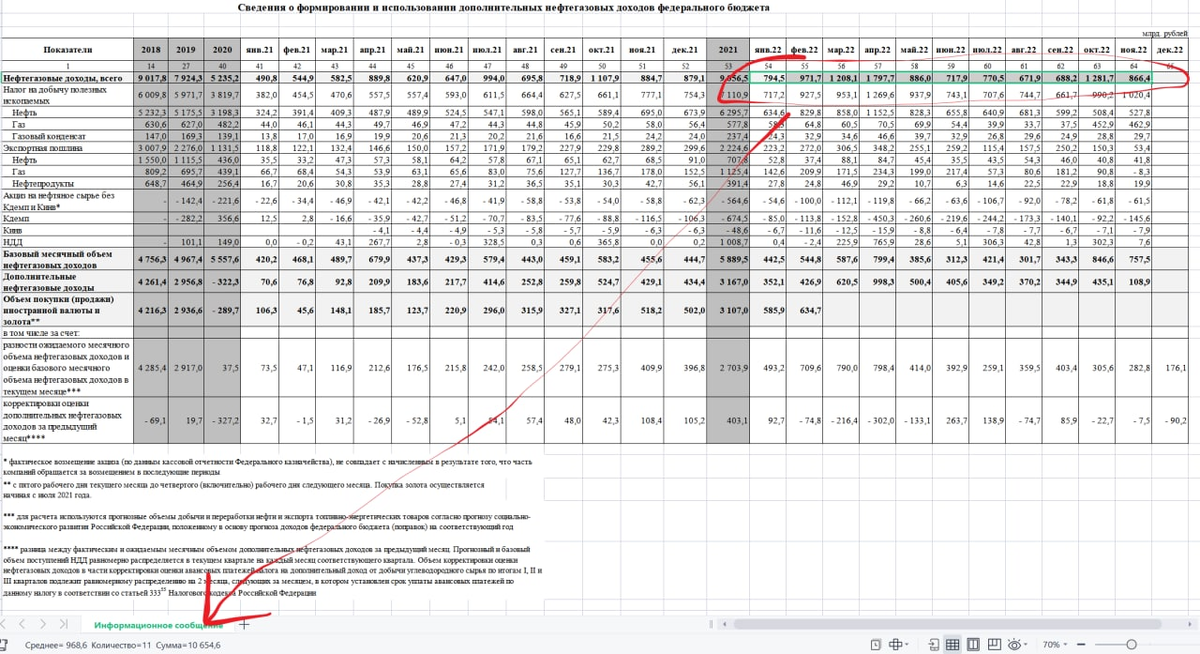Select the НДД row label
The image size is (1200, 654).
[x=66, y=240]
